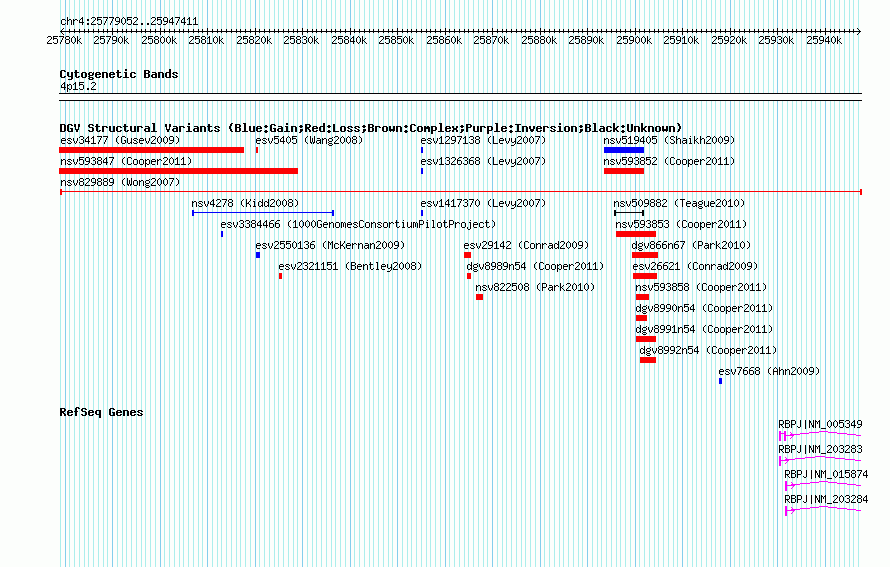The height and width of the screenshot is (567, 890).
Task: Open dgv8989n54 (Cooper2011) variant label
Action: click(x=535, y=266)
